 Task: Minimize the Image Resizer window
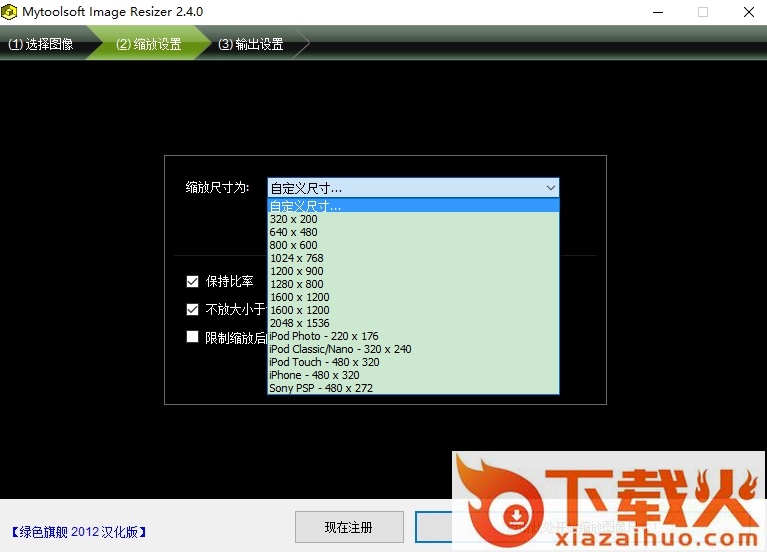coord(658,12)
